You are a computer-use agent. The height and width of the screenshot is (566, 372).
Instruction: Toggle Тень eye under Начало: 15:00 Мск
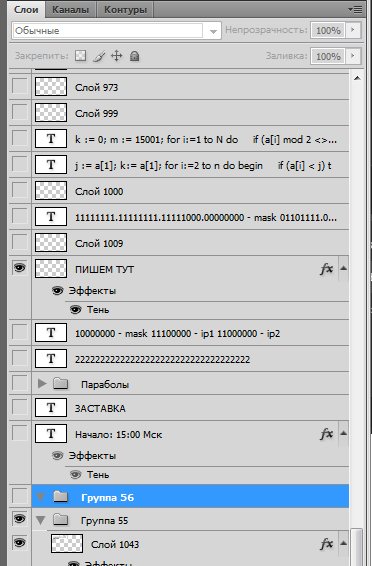point(75,474)
